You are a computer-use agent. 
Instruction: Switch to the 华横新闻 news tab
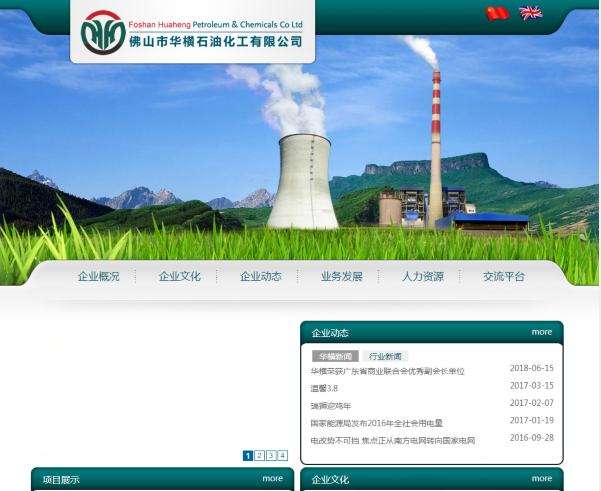(335, 356)
